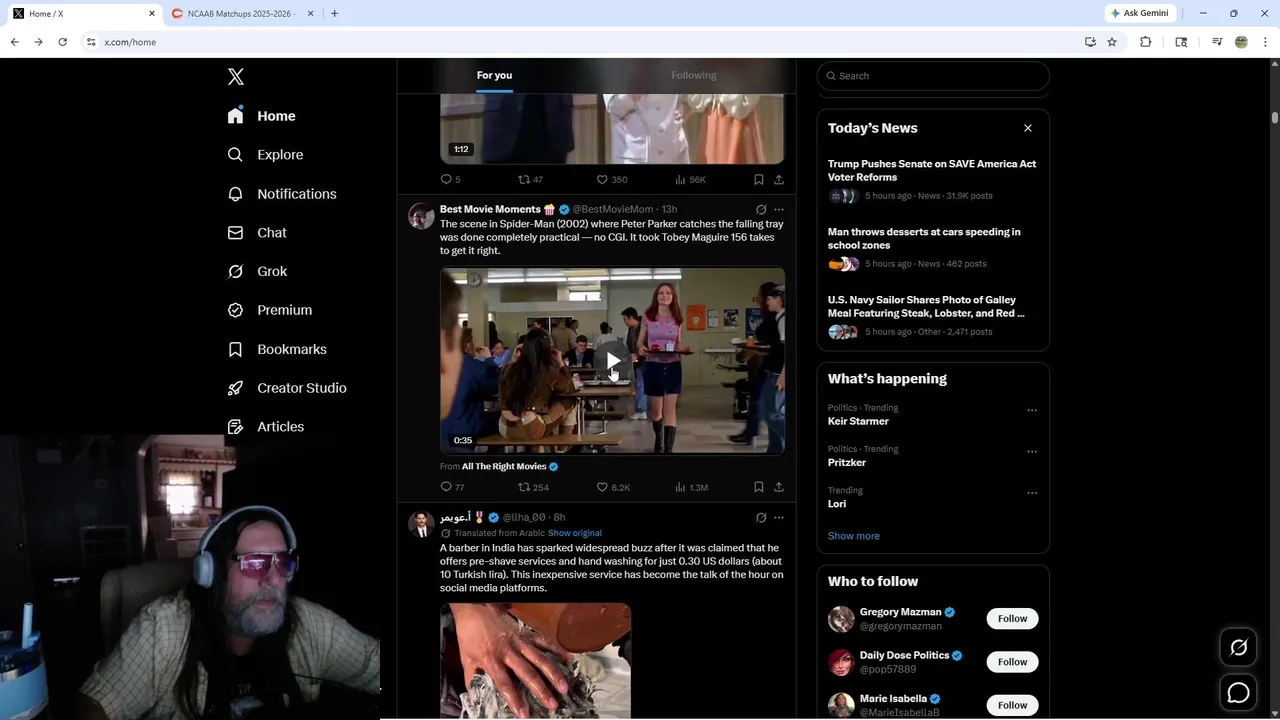The width and height of the screenshot is (1280, 720).
Task: Follow Gregory Mazman
Action: [1012, 619]
